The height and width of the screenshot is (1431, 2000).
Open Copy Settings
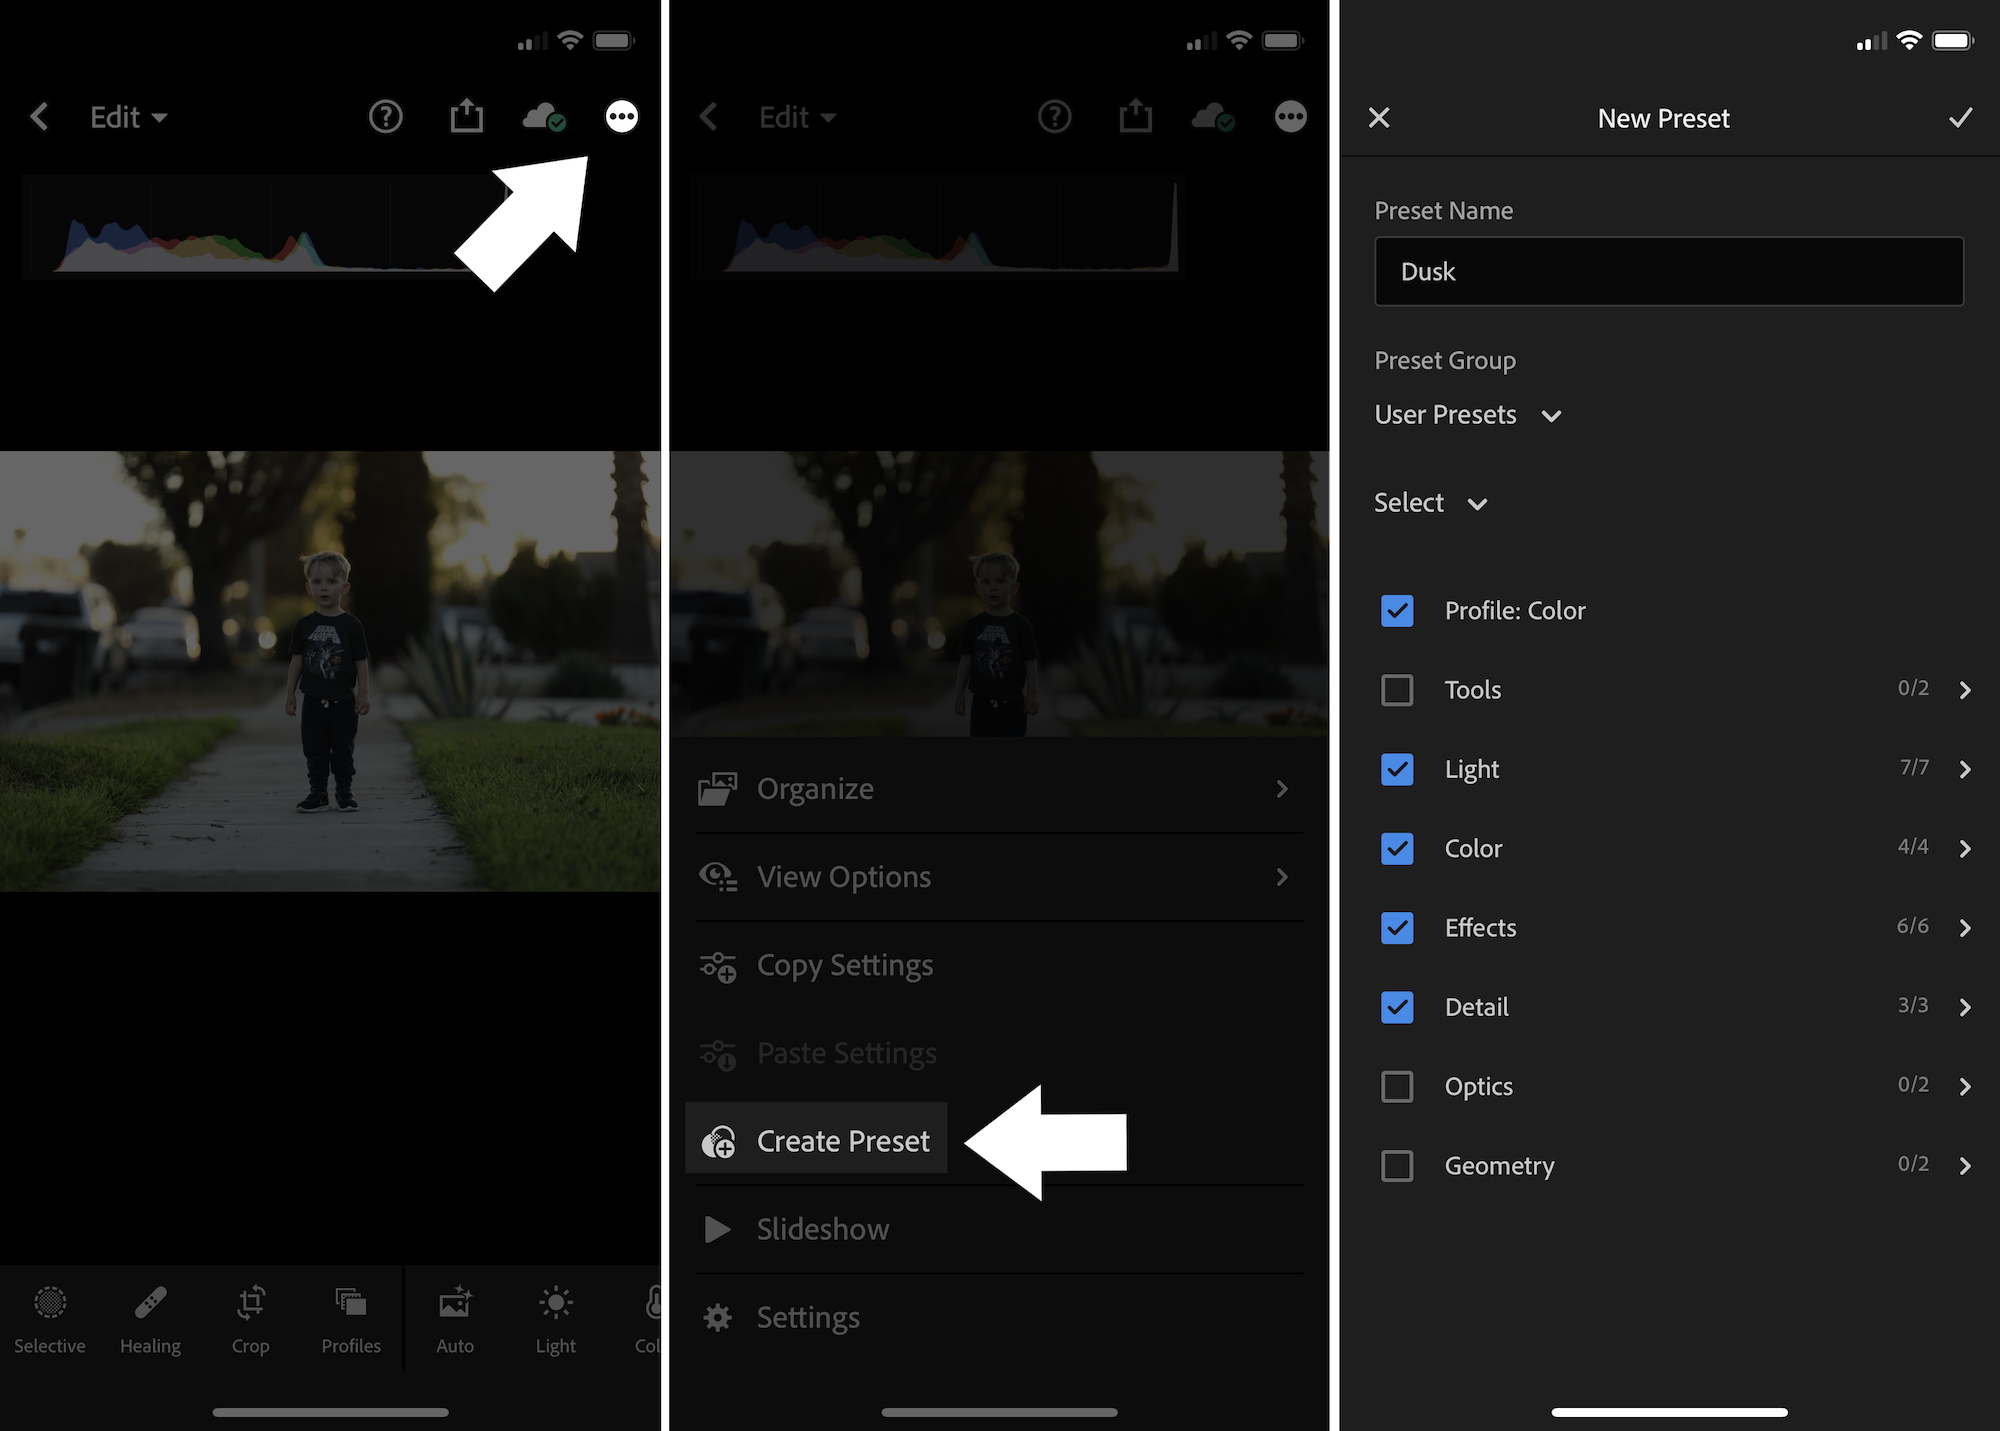[x=845, y=965]
